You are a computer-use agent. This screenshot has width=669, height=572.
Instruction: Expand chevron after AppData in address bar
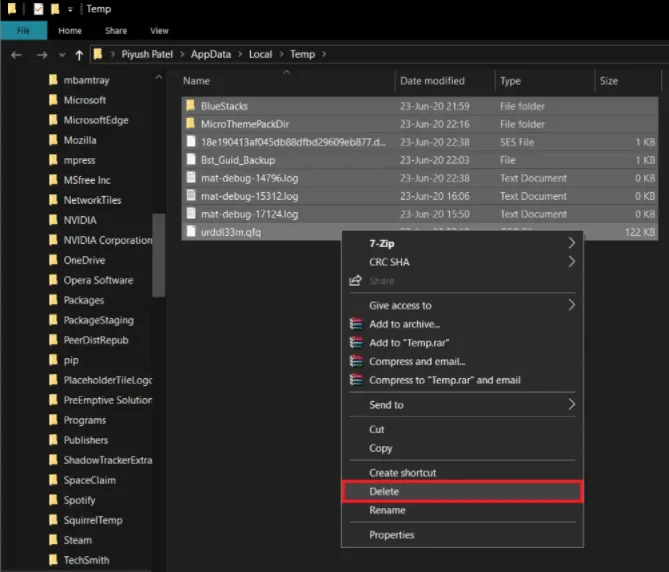240,54
